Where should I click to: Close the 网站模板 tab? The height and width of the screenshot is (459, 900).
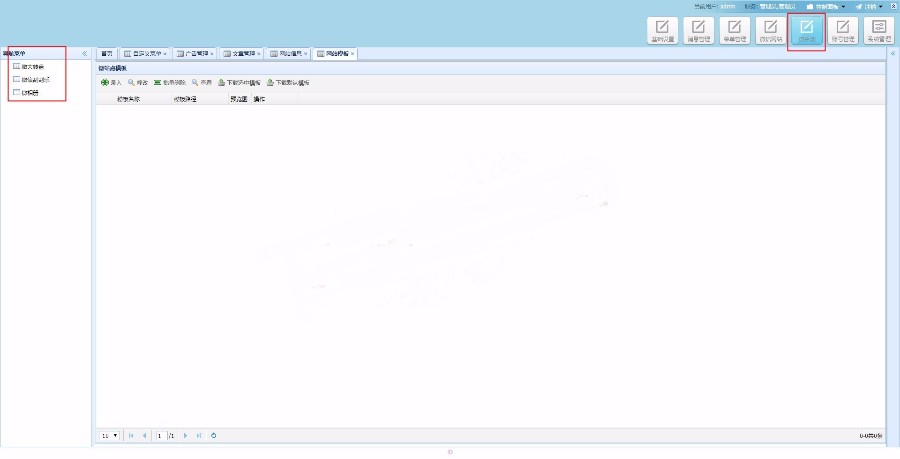(x=353, y=54)
